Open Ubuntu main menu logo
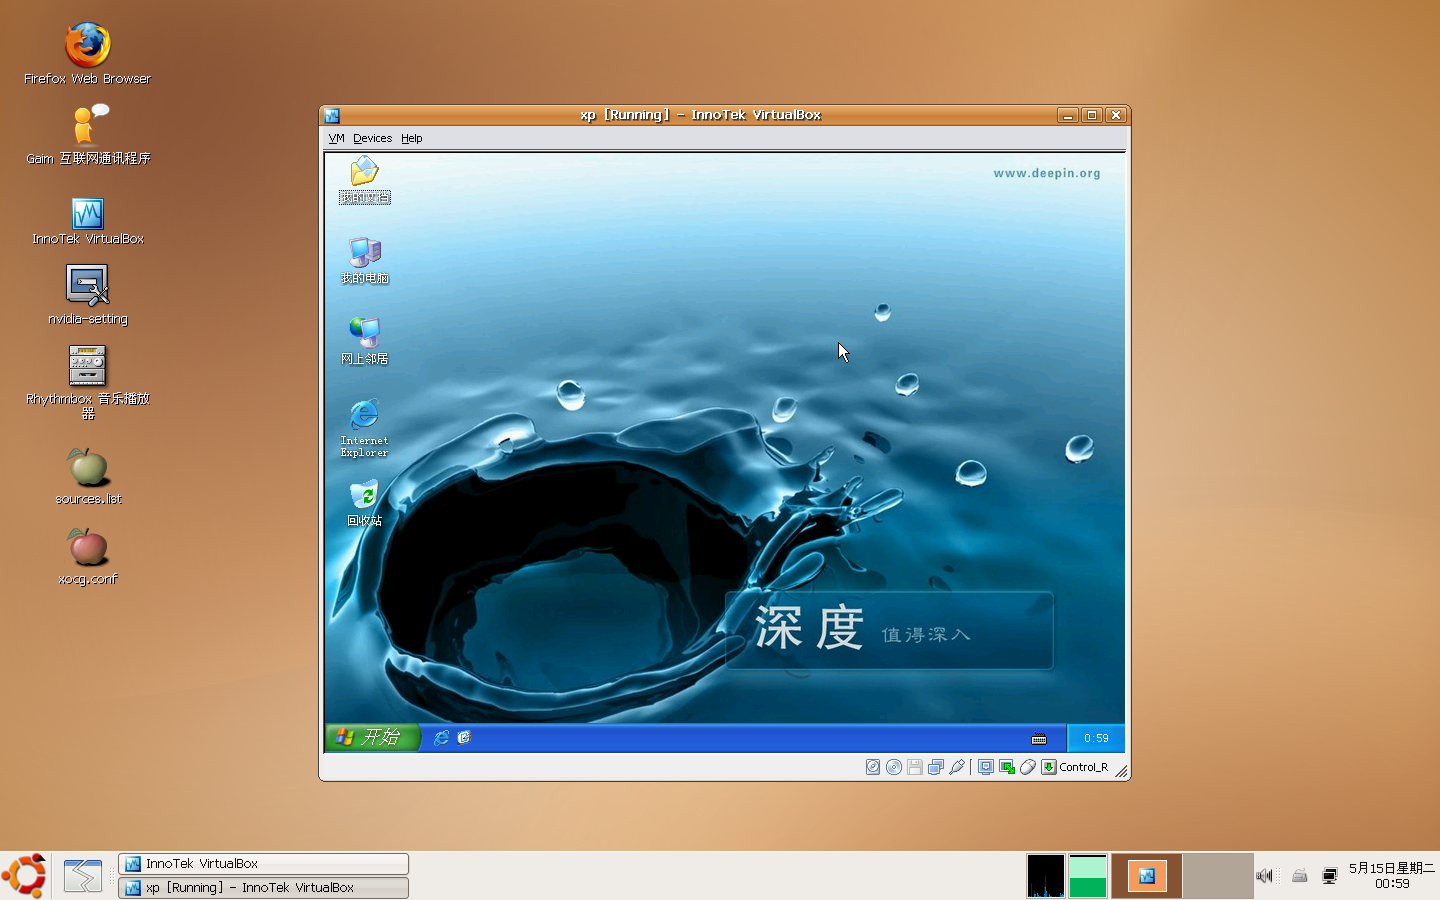 [24, 876]
